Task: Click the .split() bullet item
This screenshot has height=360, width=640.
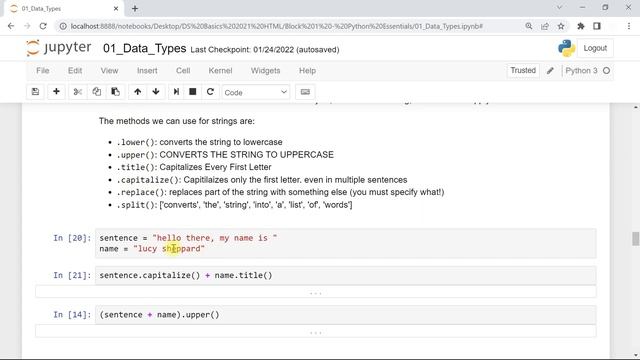Action: click(x=234, y=204)
